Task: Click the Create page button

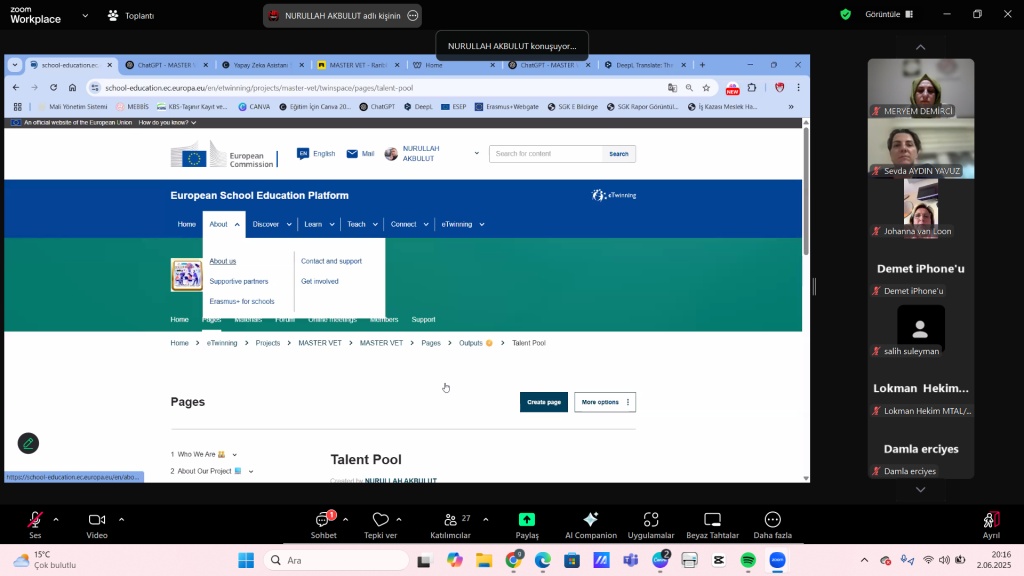Action: click(543, 402)
